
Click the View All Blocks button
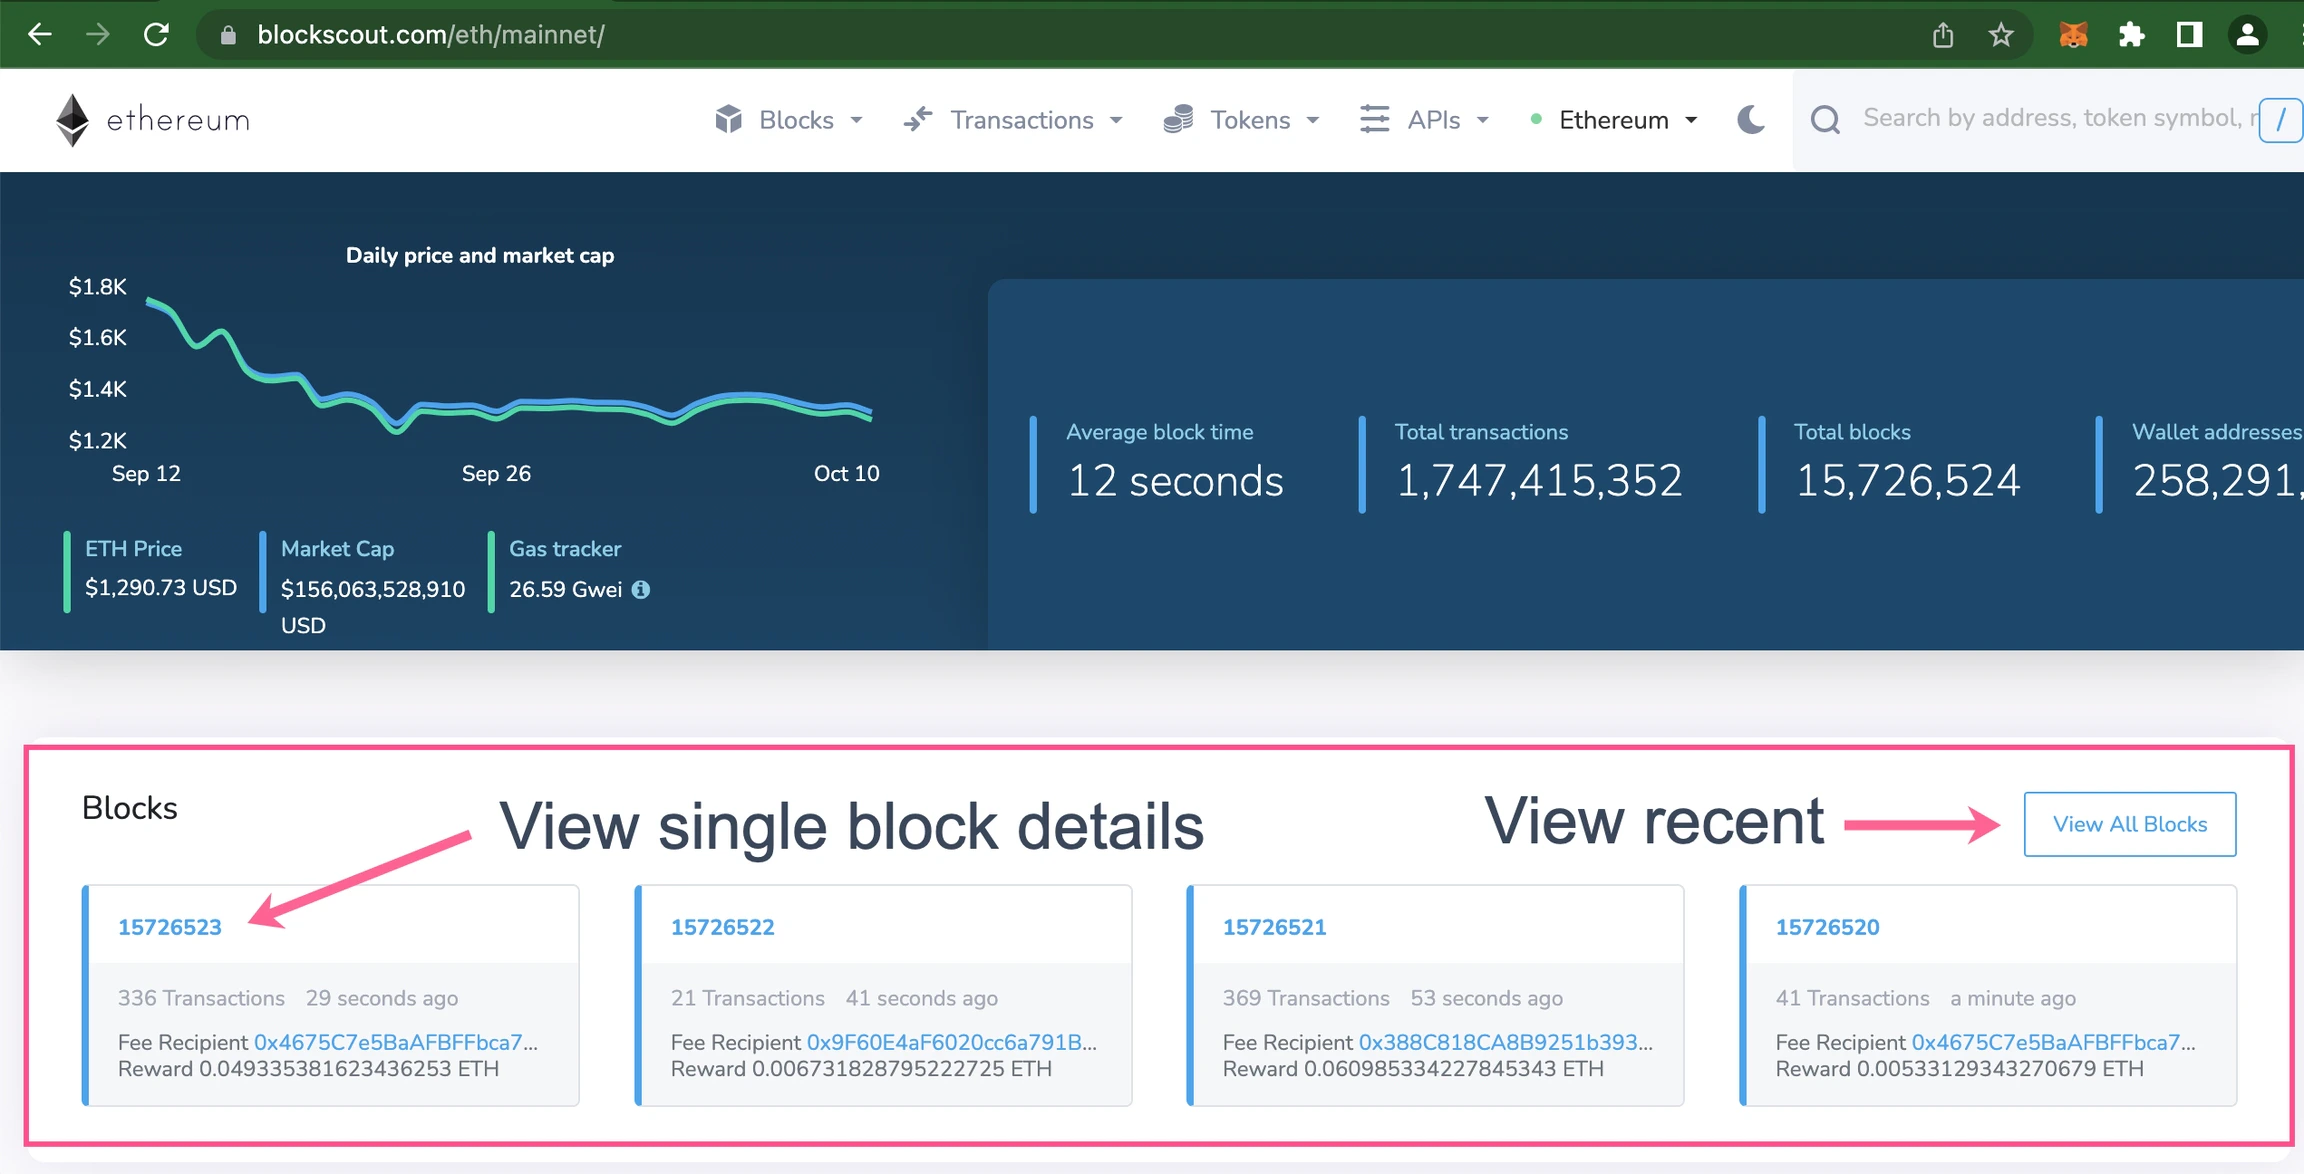2130,824
